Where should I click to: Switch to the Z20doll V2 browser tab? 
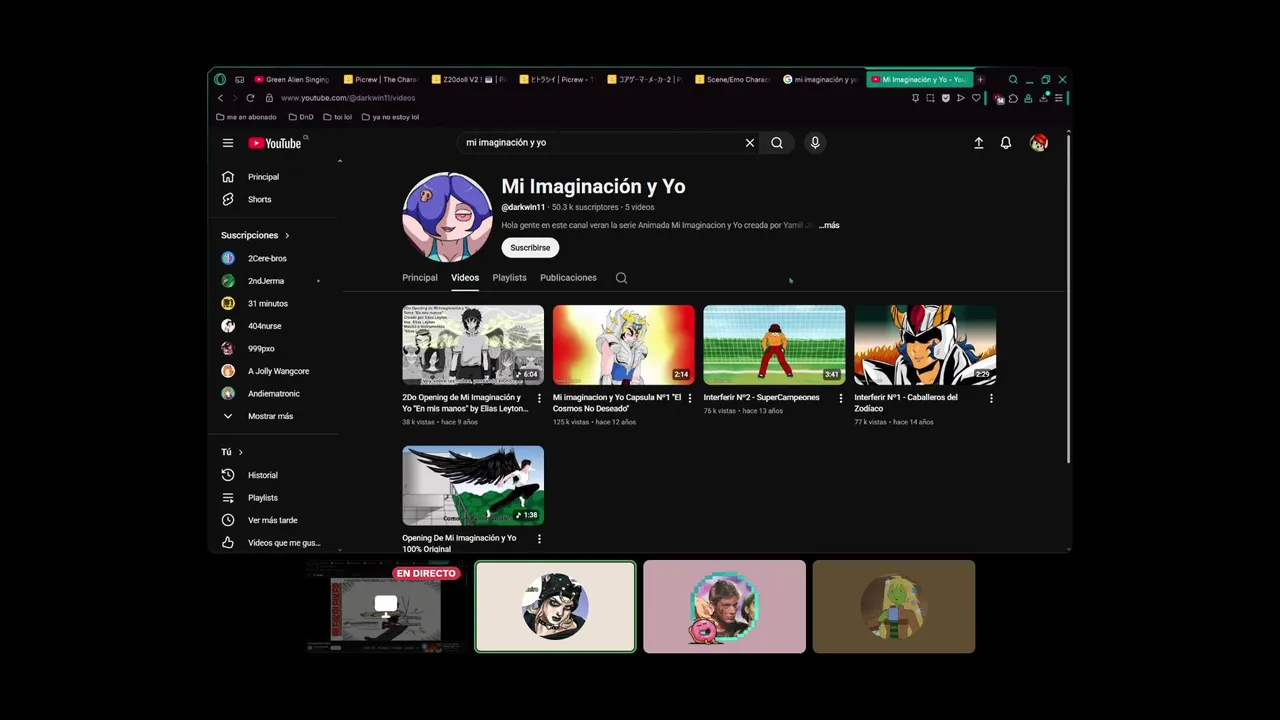tap(469, 79)
